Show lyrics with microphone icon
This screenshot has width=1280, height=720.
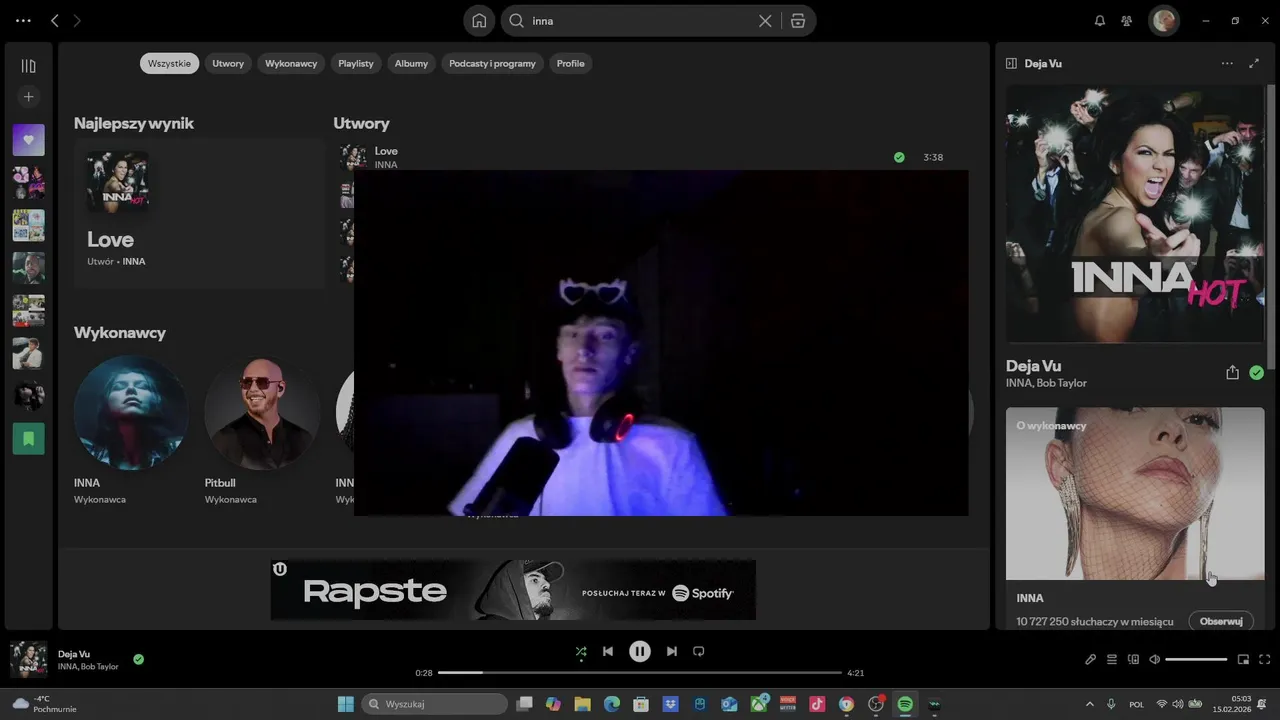(x=1091, y=659)
